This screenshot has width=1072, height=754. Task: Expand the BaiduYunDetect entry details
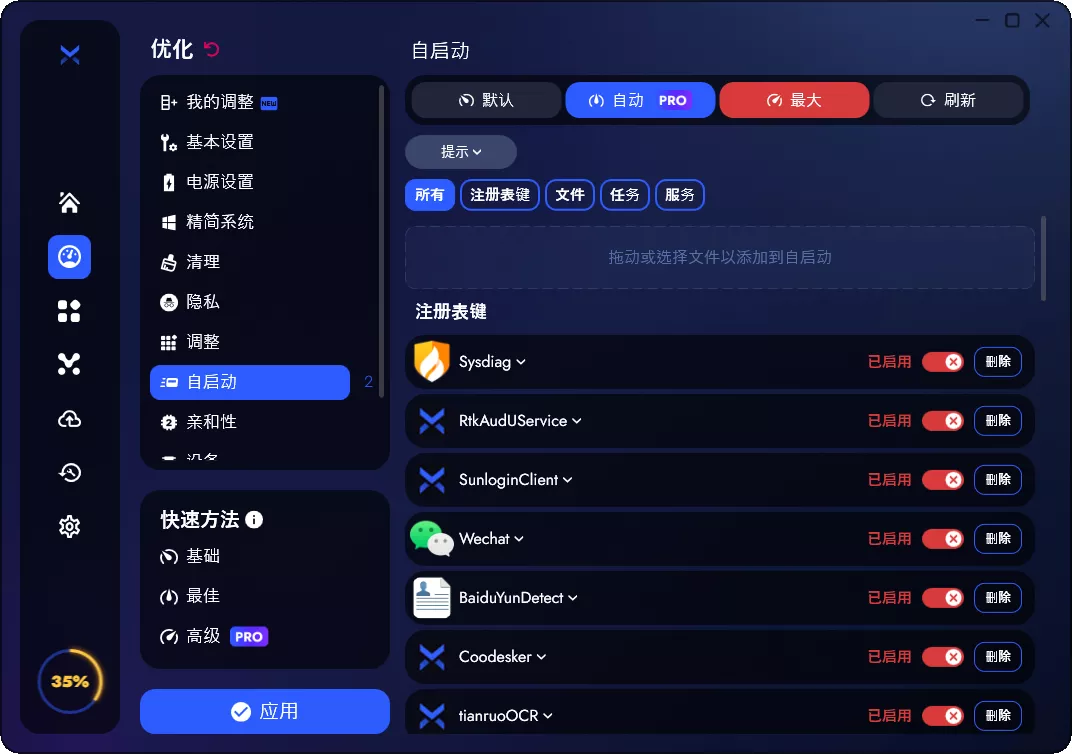click(573, 597)
